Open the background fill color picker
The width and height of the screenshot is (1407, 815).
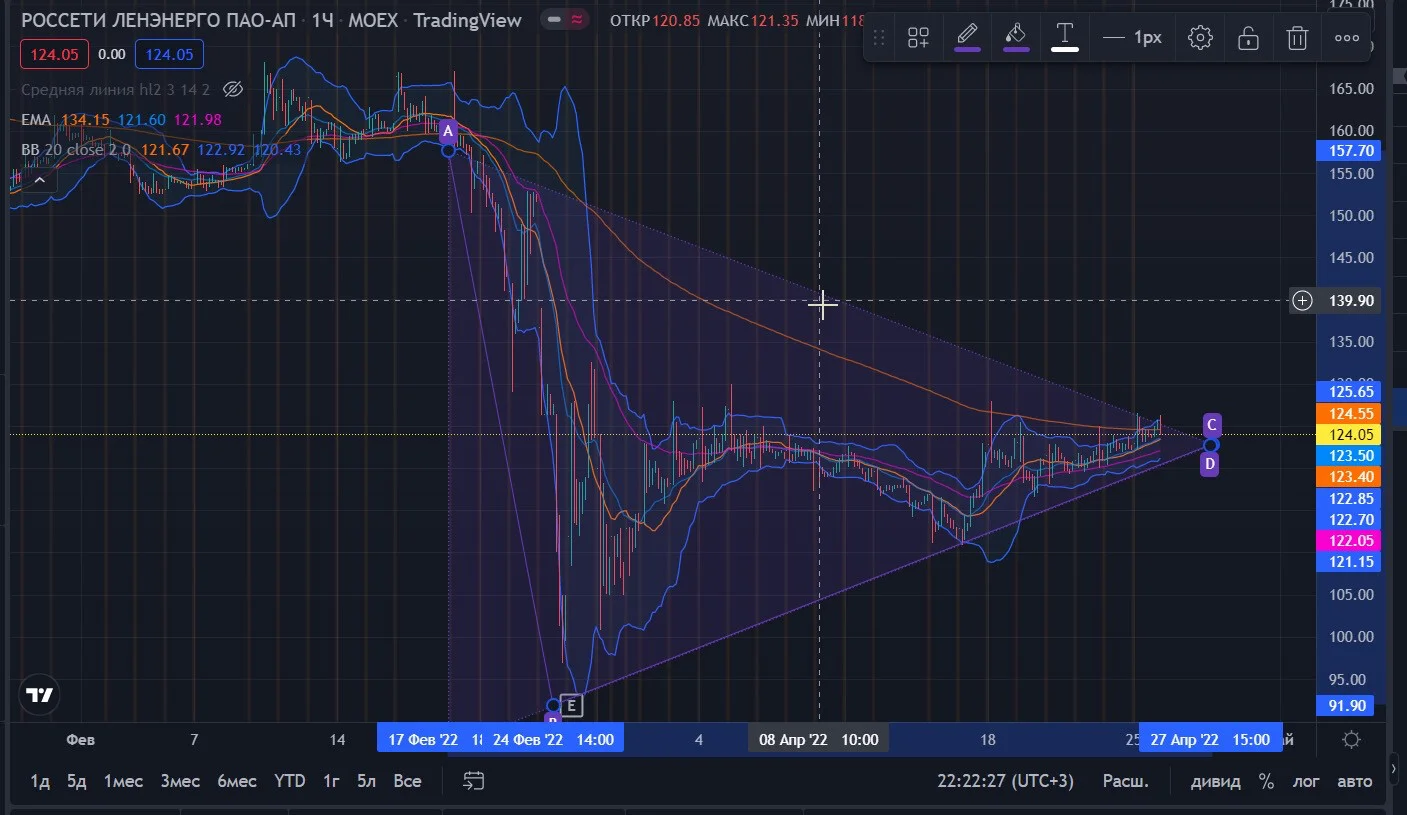(1016, 37)
